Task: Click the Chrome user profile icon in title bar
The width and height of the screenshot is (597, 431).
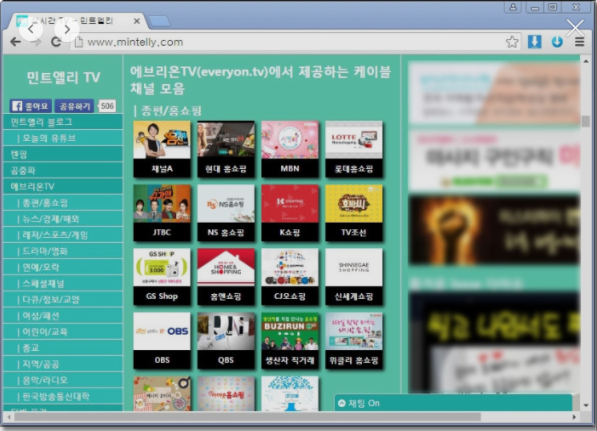Action: (x=513, y=7)
